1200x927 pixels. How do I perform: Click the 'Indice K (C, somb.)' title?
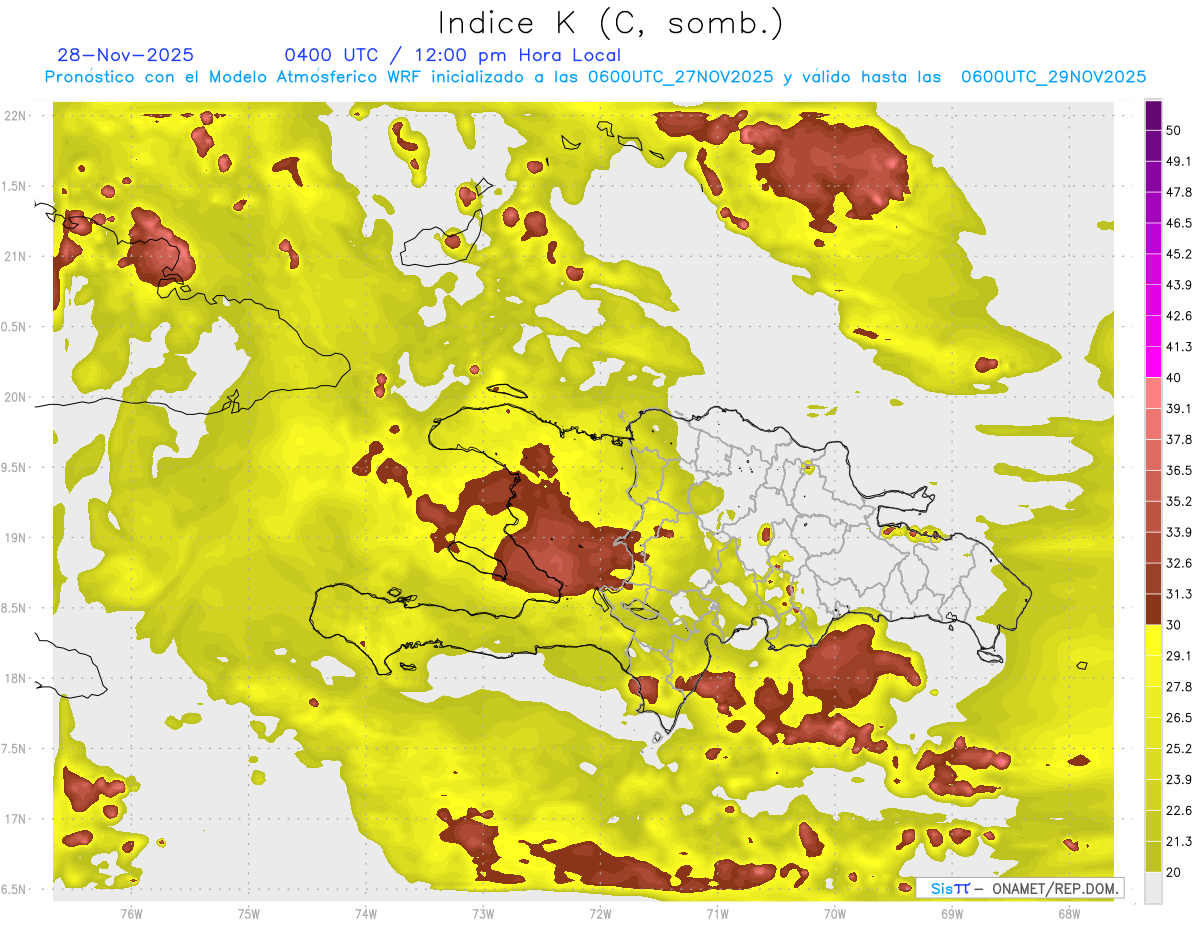point(610,22)
